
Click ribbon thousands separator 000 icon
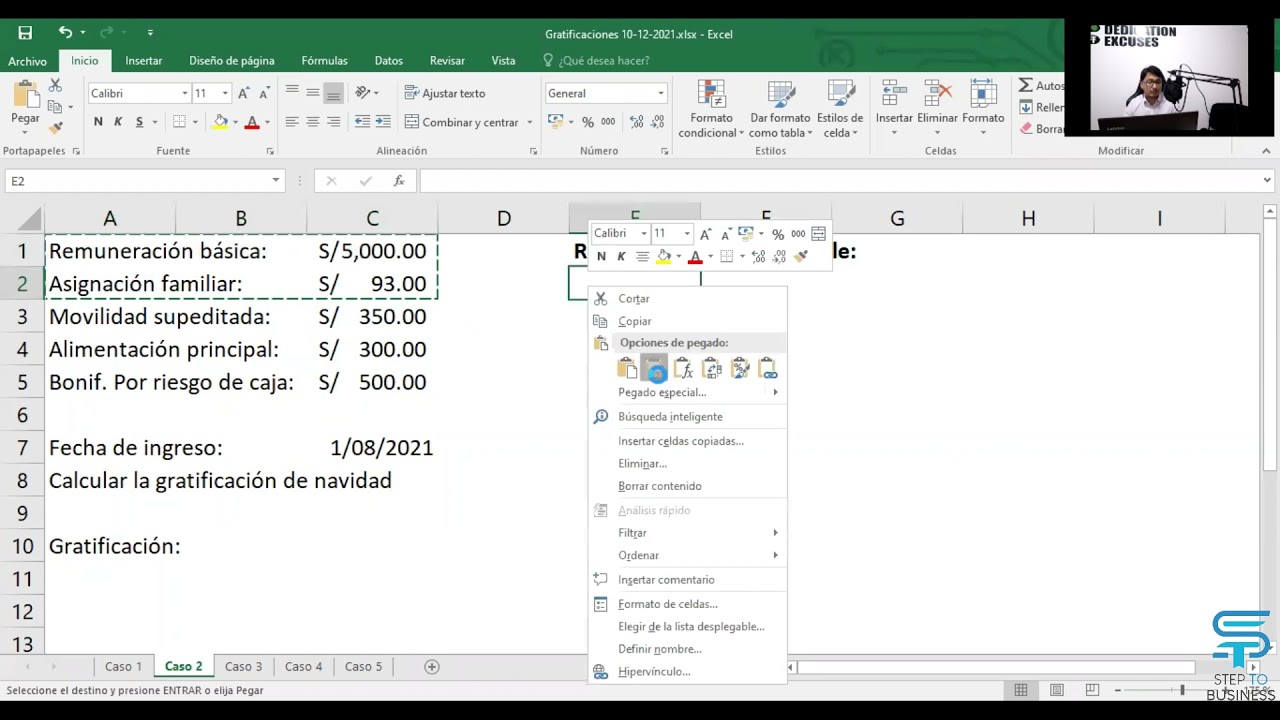click(x=609, y=122)
